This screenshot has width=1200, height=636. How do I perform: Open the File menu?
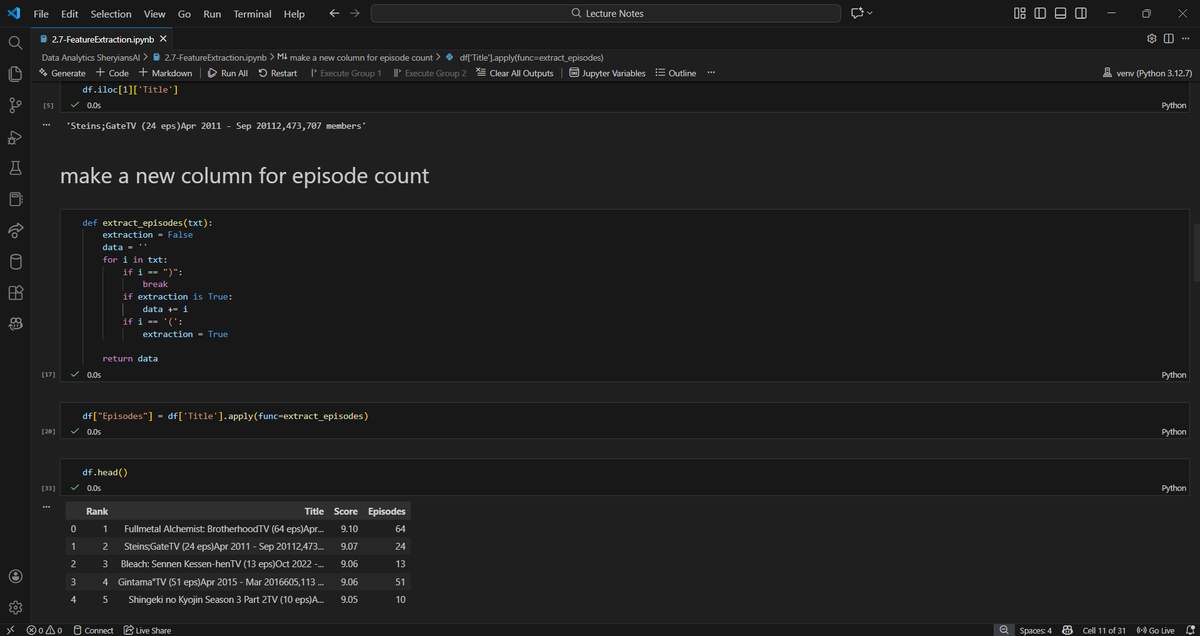42,14
